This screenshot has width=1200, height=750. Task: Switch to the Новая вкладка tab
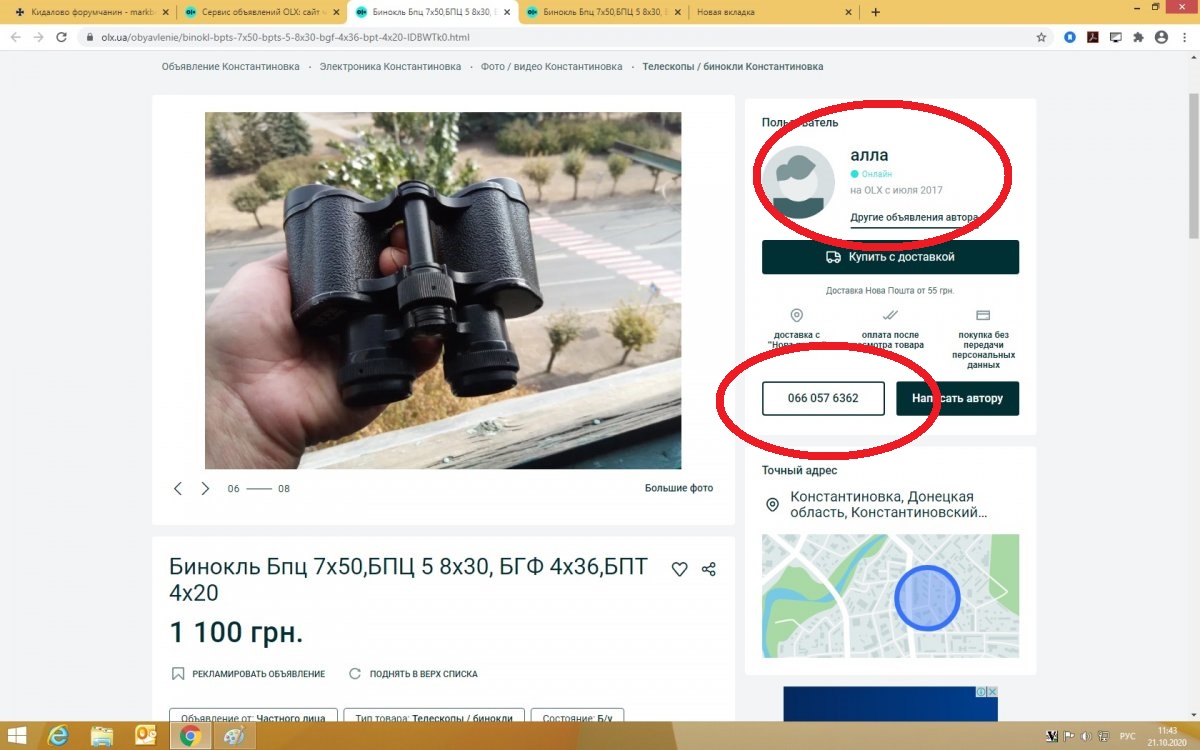770,12
